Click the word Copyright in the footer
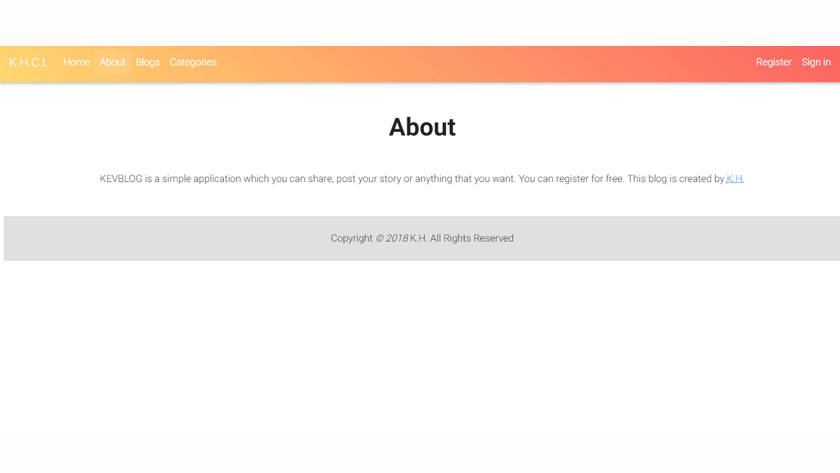The height and width of the screenshot is (473, 840). (351, 238)
